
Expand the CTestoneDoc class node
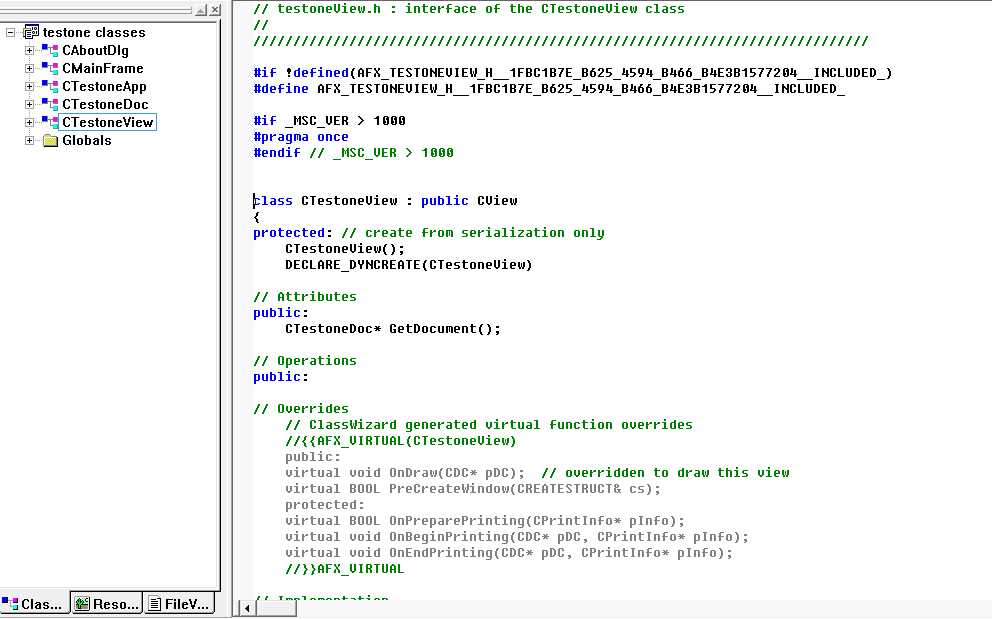tap(29, 104)
